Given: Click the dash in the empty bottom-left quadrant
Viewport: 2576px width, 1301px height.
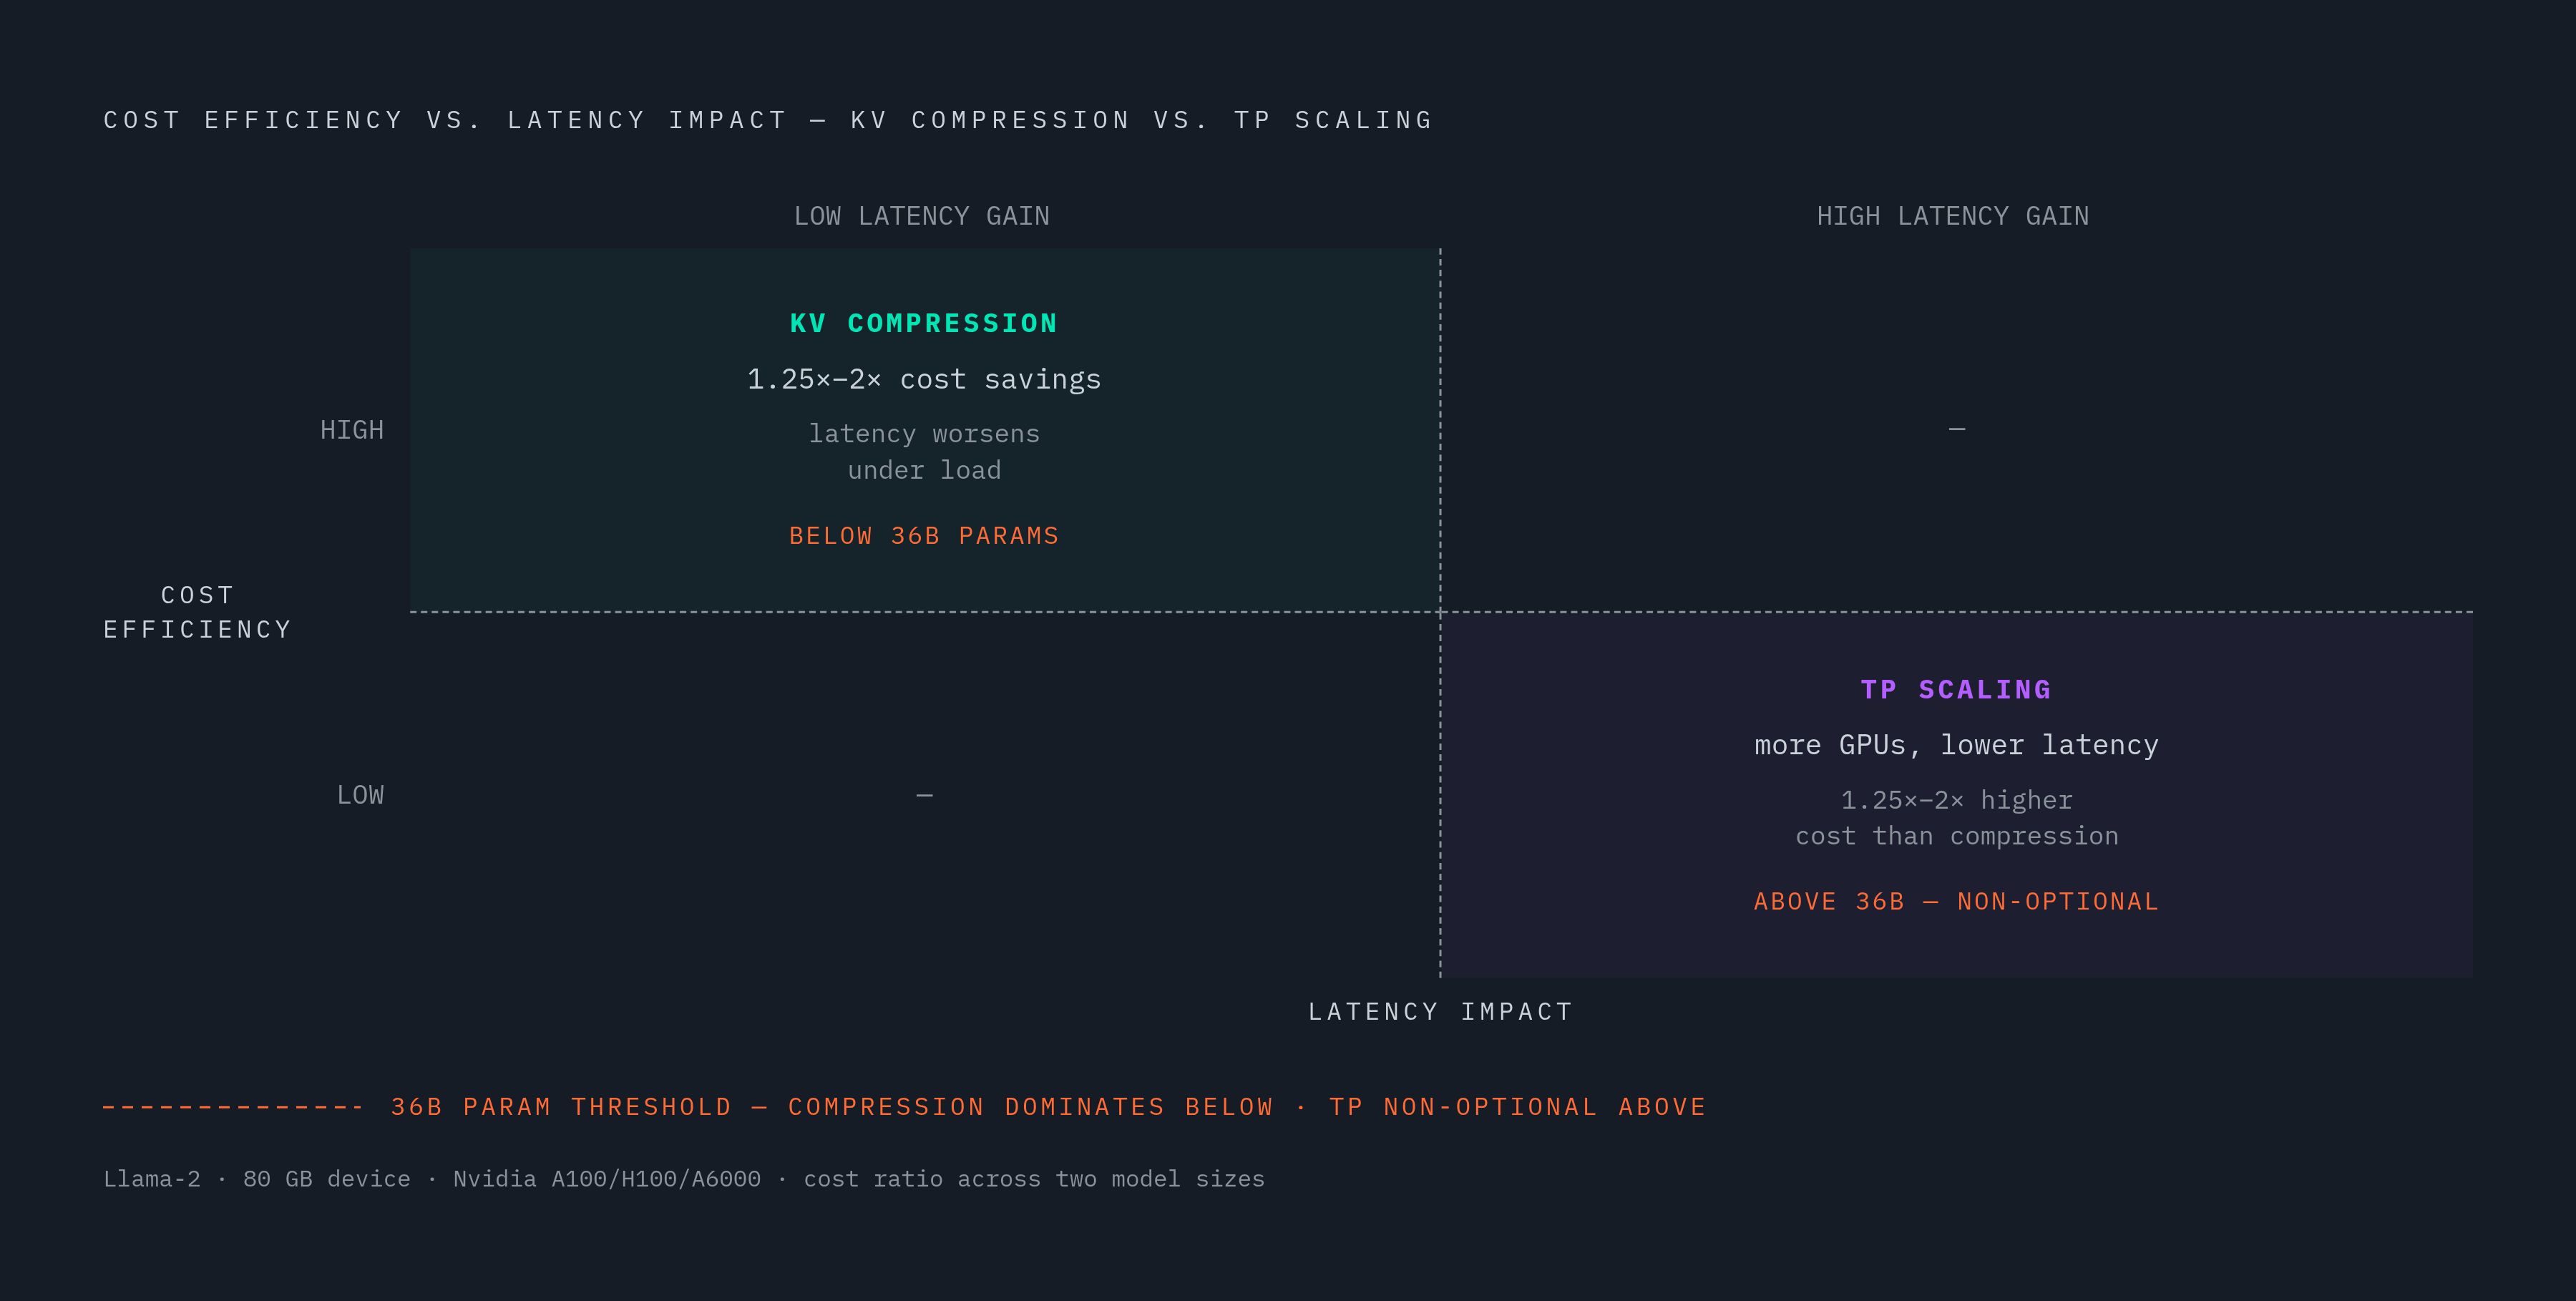Looking at the screenshot, I should coord(924,795).
